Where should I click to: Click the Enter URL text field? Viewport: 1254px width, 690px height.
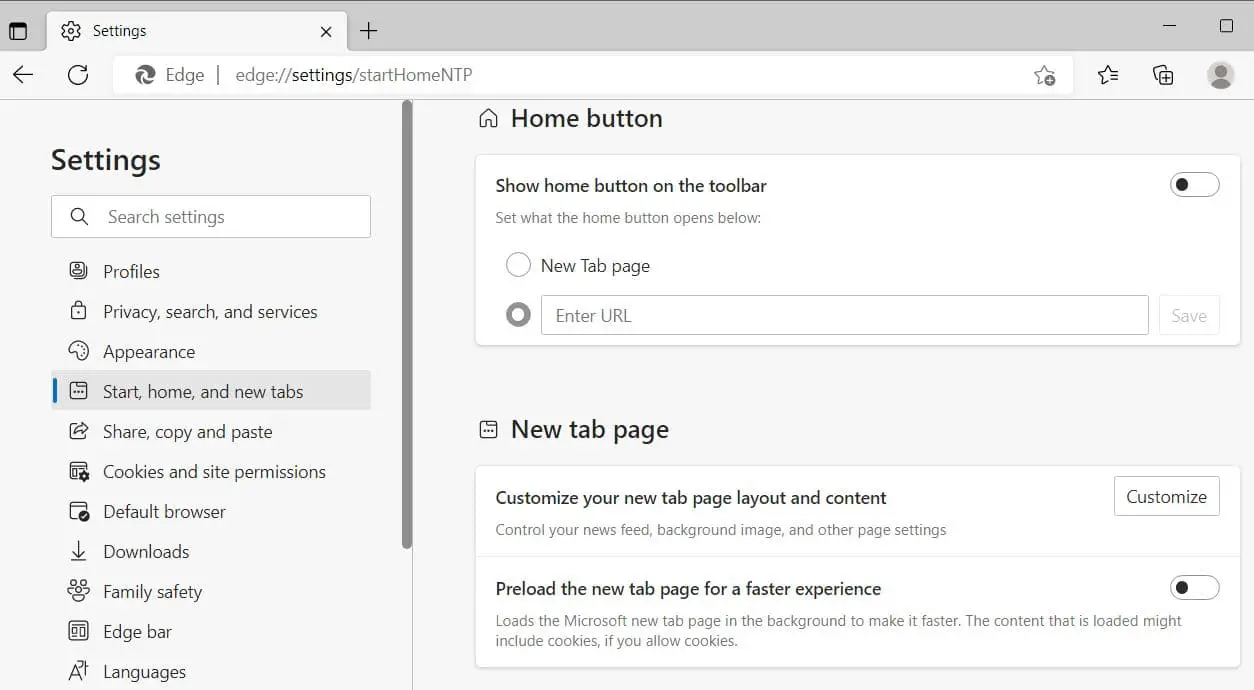click(x=844, y=315)
